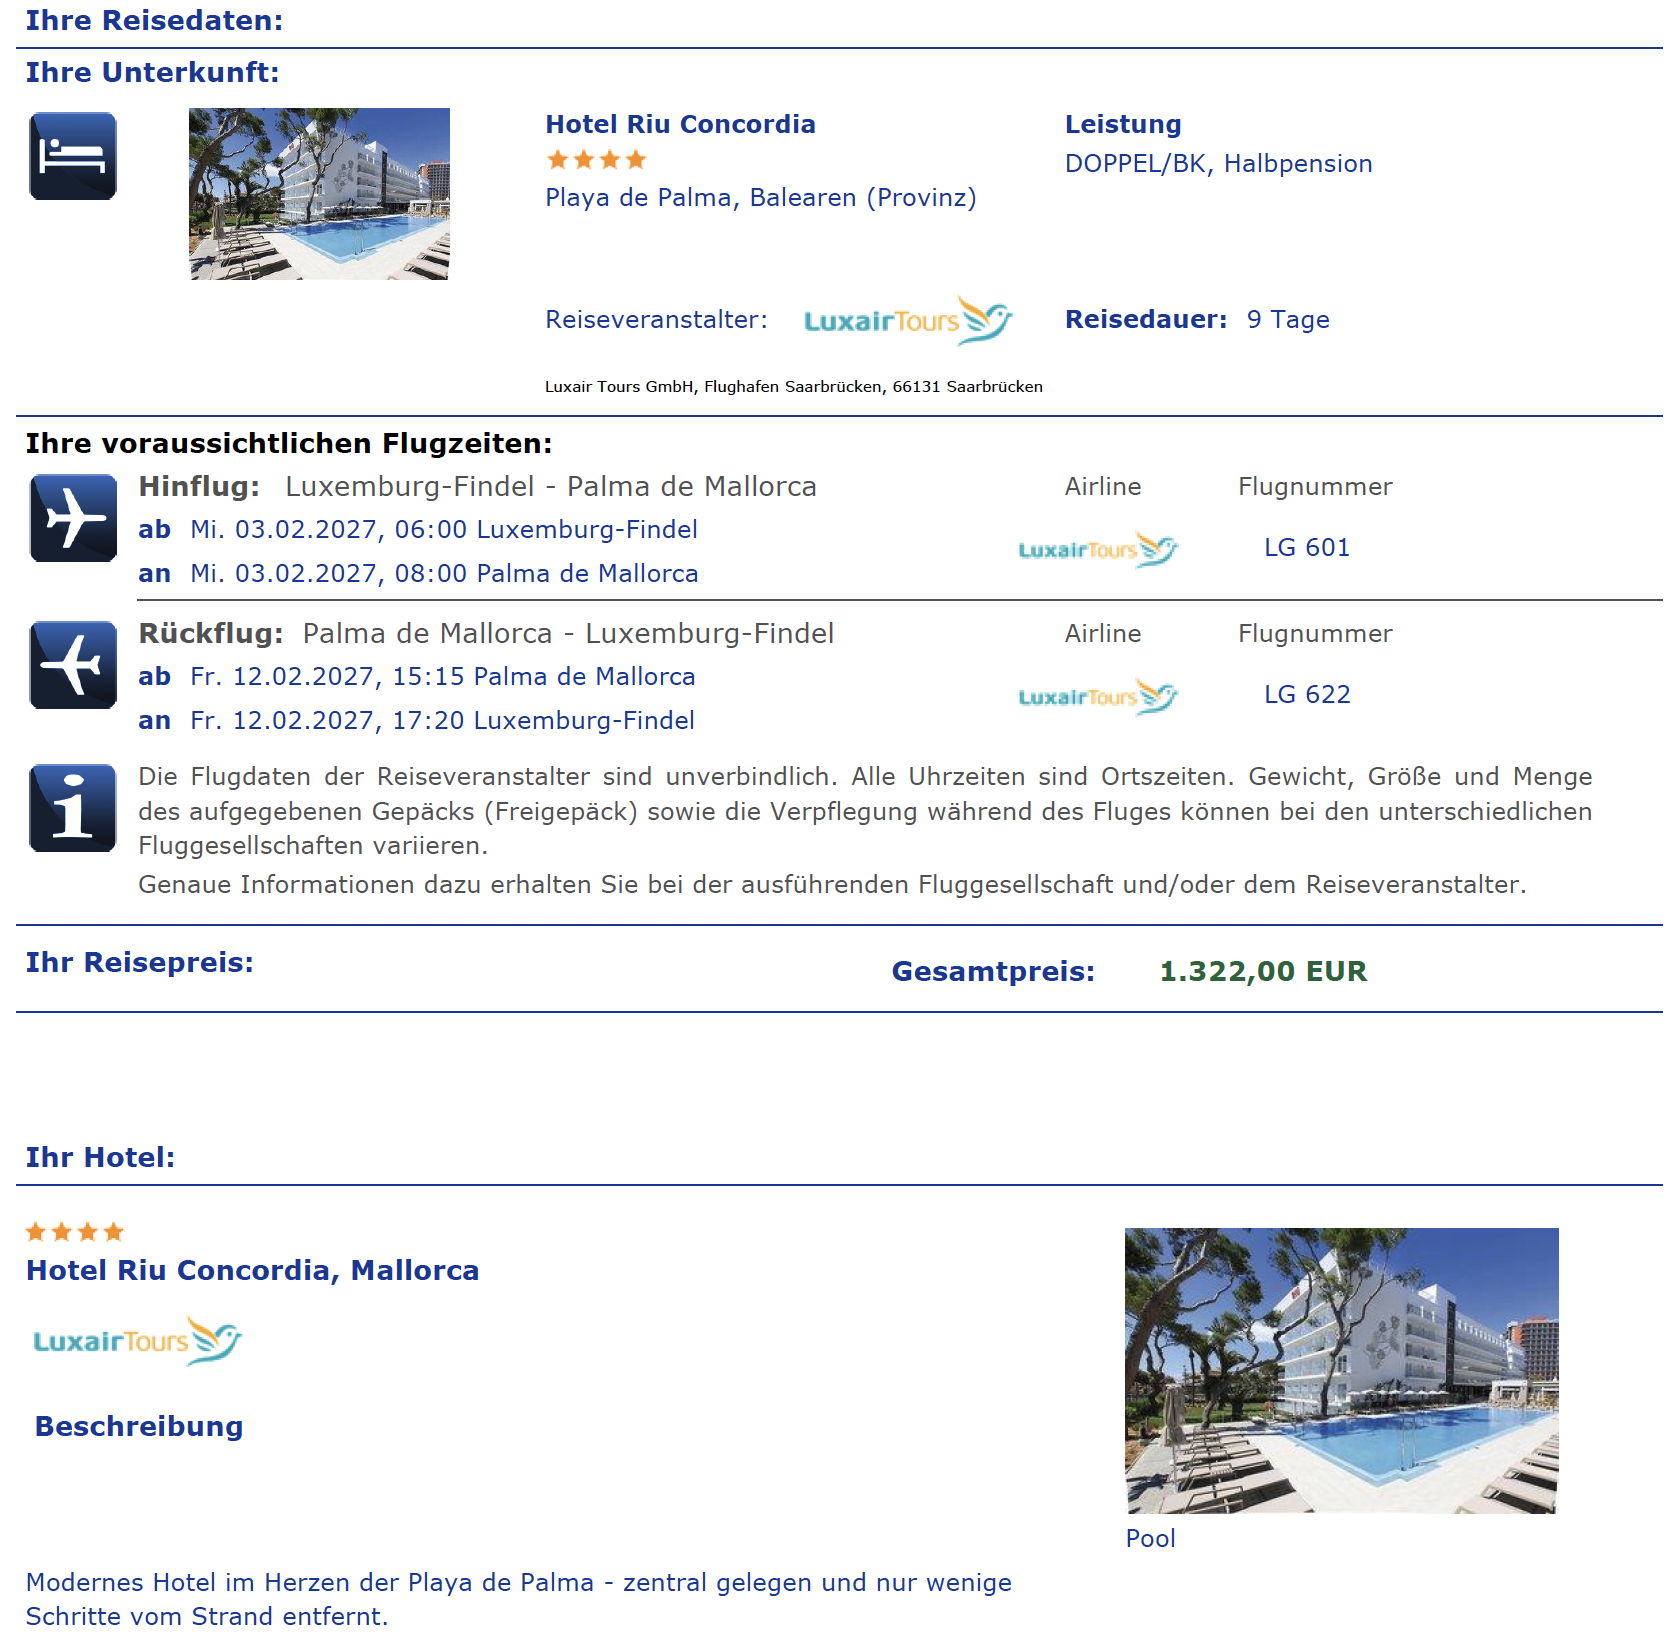Click the information 'i' icon
This screenshot has width=1676, height=1642.
73,808
